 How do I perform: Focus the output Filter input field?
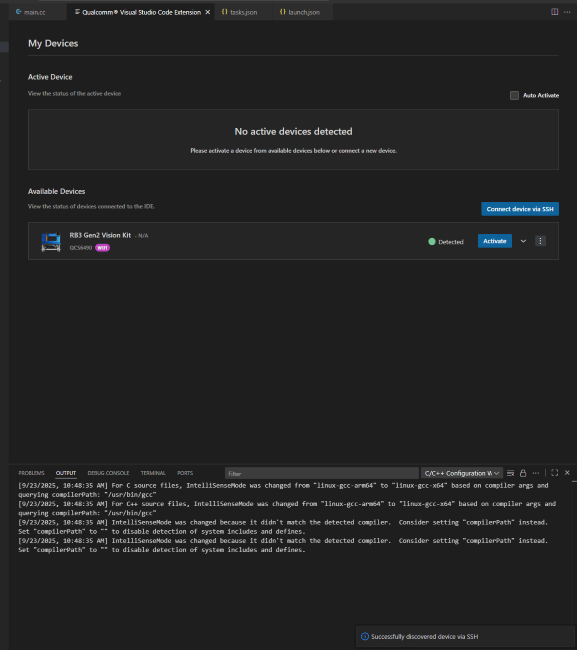pos(322,473)
